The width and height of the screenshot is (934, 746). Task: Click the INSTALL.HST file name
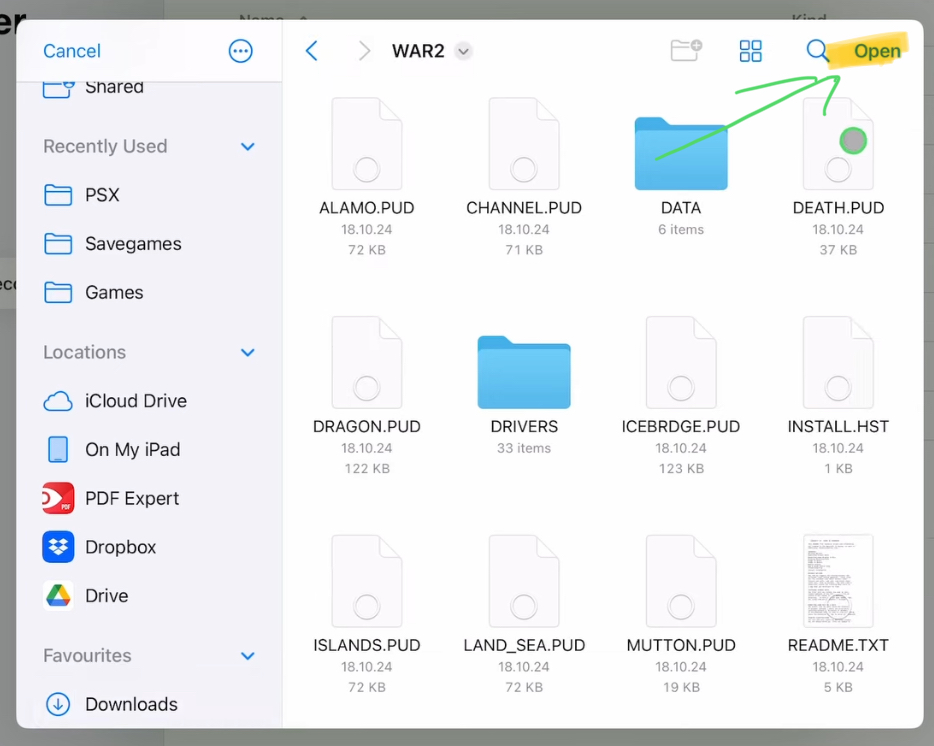(838, 427)
